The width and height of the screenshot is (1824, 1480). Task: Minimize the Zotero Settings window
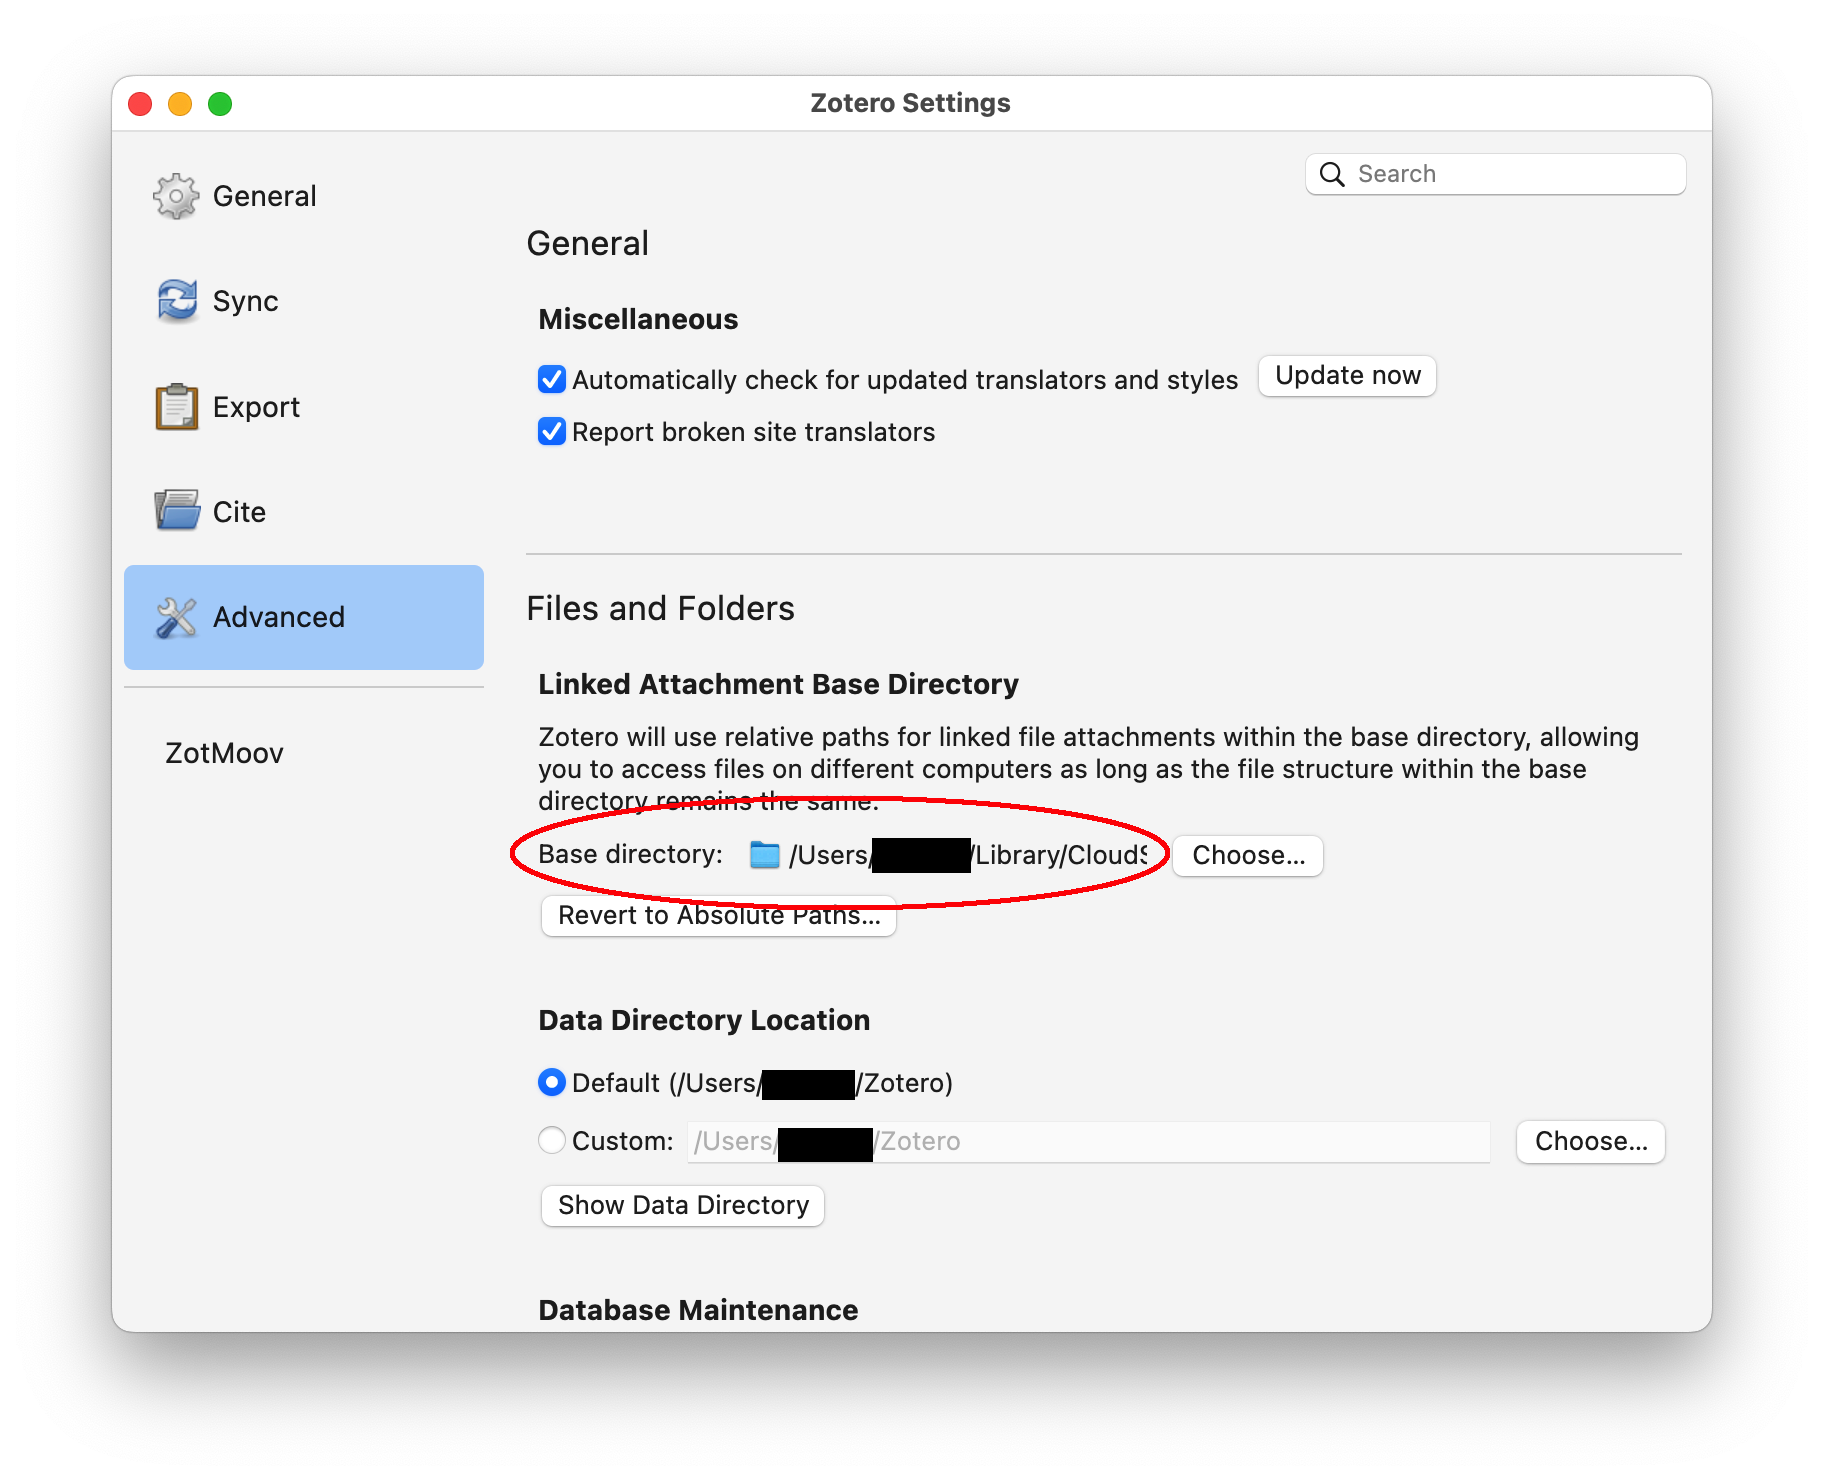click(180, 104)
